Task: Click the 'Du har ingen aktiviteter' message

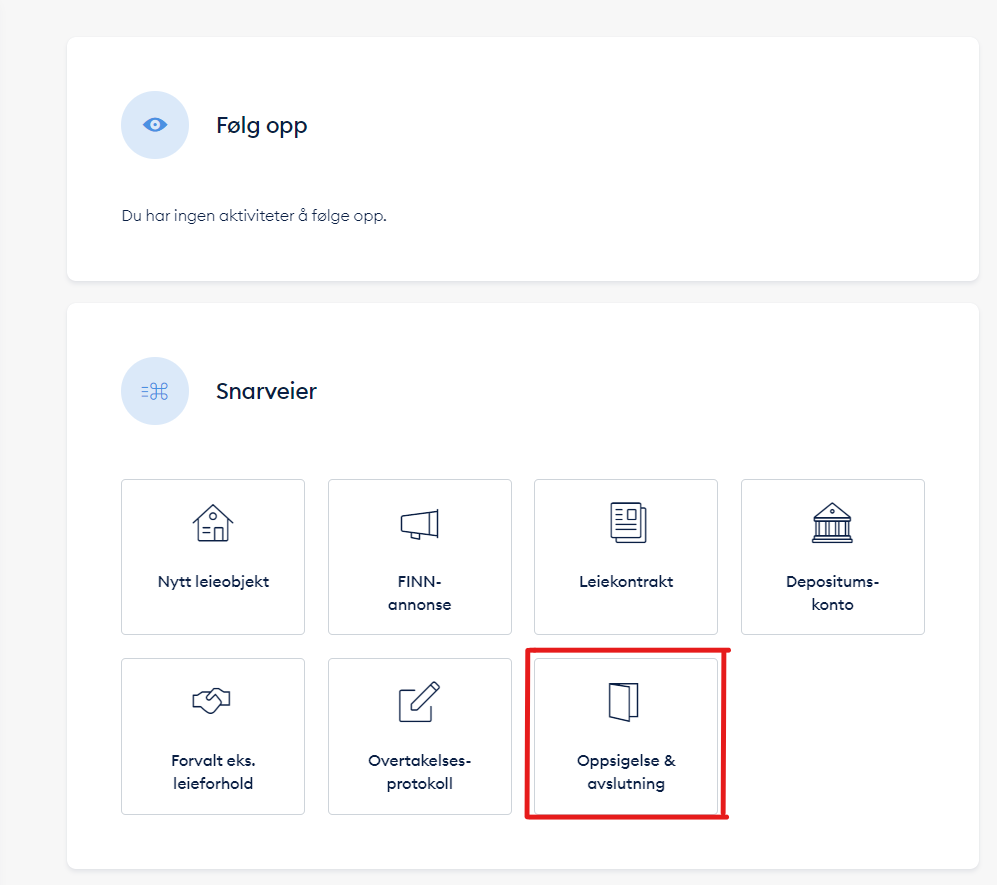Action: [254, 216]
